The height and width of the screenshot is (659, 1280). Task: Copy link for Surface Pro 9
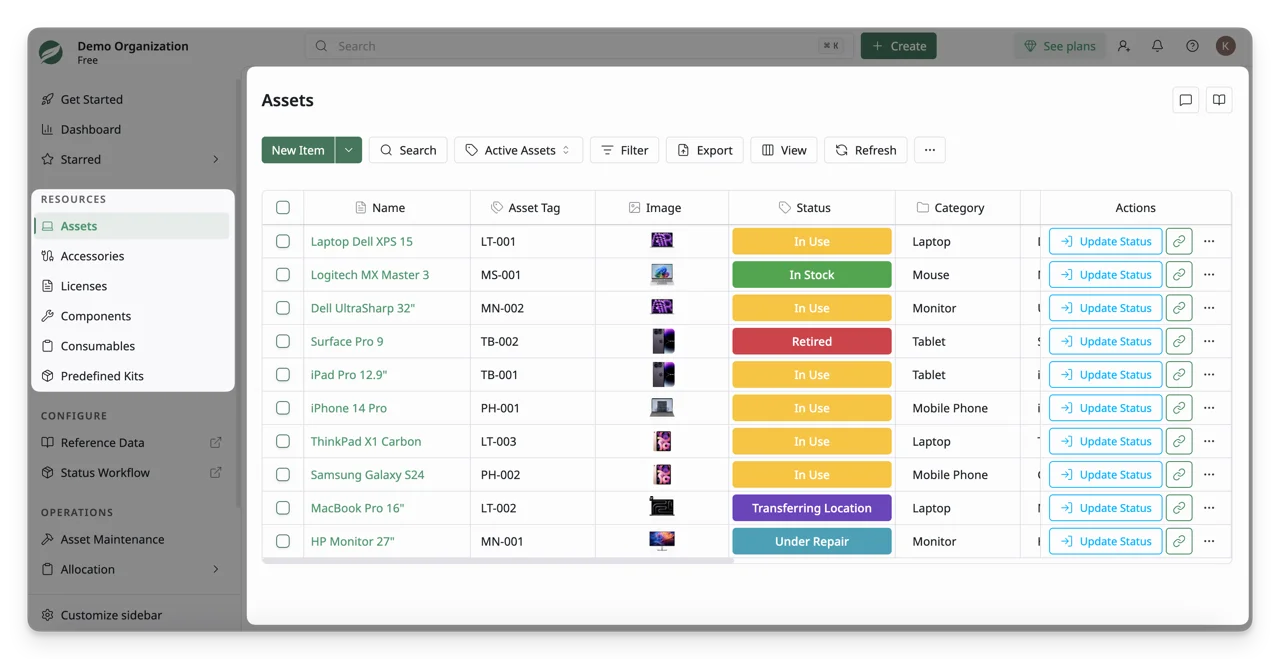click(x=1179, y=341)
